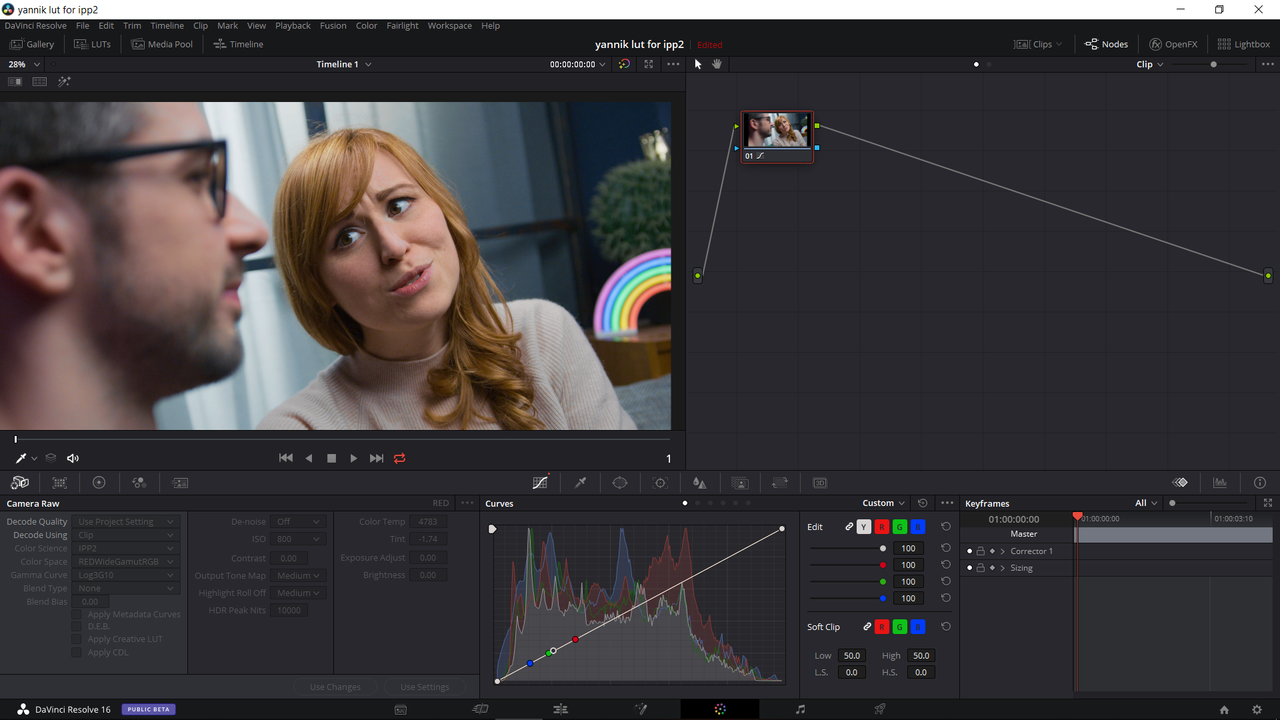1280x720 pixels.
Task: Open Project Settings gear icon
Action: click(1257, 710)
